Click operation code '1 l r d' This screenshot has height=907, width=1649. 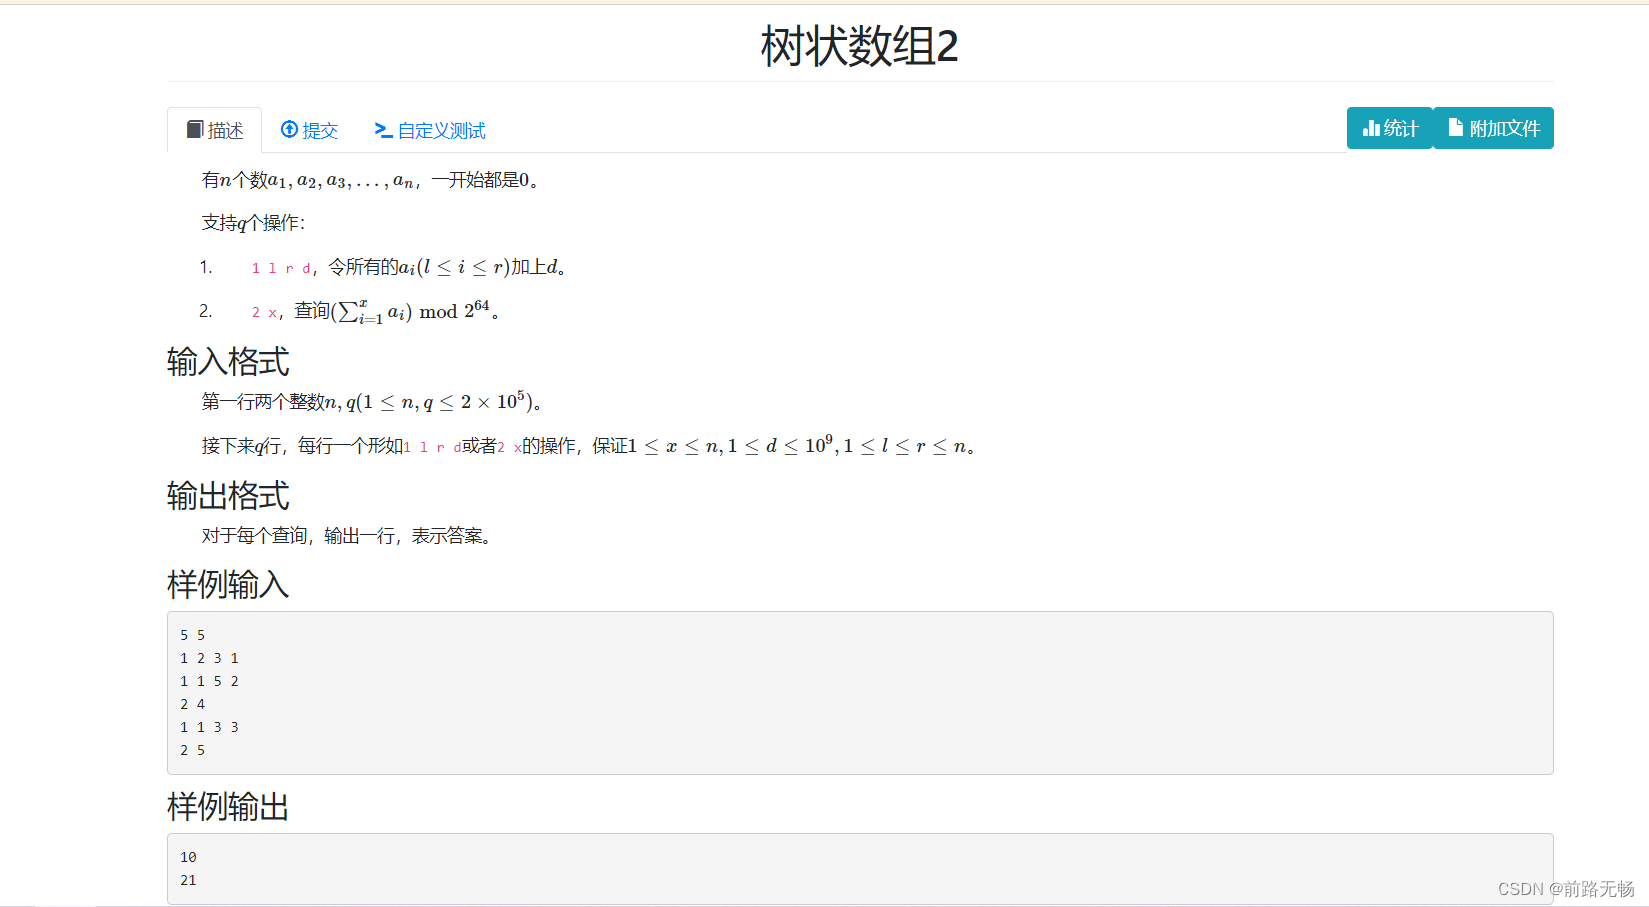(281, 268)
